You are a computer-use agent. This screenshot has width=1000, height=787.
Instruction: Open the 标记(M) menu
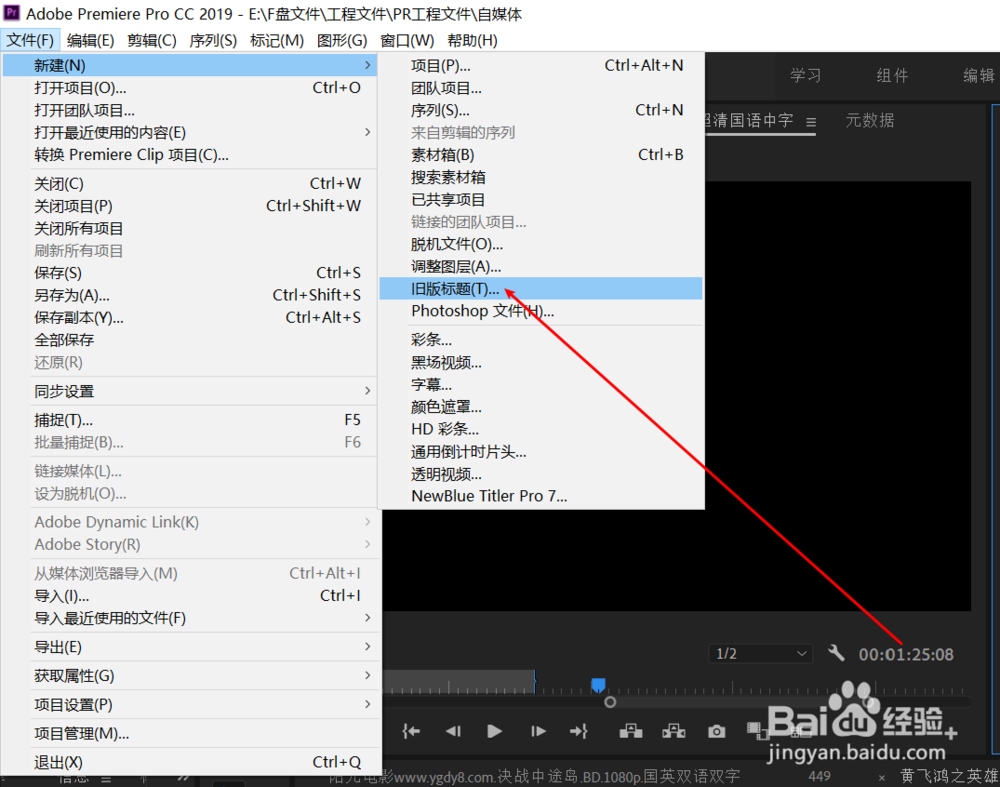click(277, 40)
